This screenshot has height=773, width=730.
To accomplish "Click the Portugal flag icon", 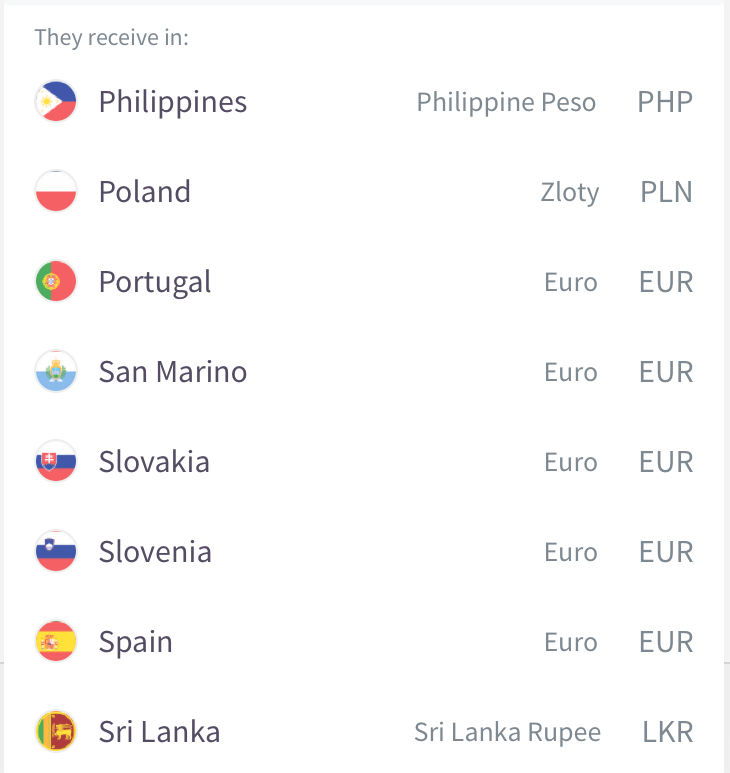I will [56, 281].
